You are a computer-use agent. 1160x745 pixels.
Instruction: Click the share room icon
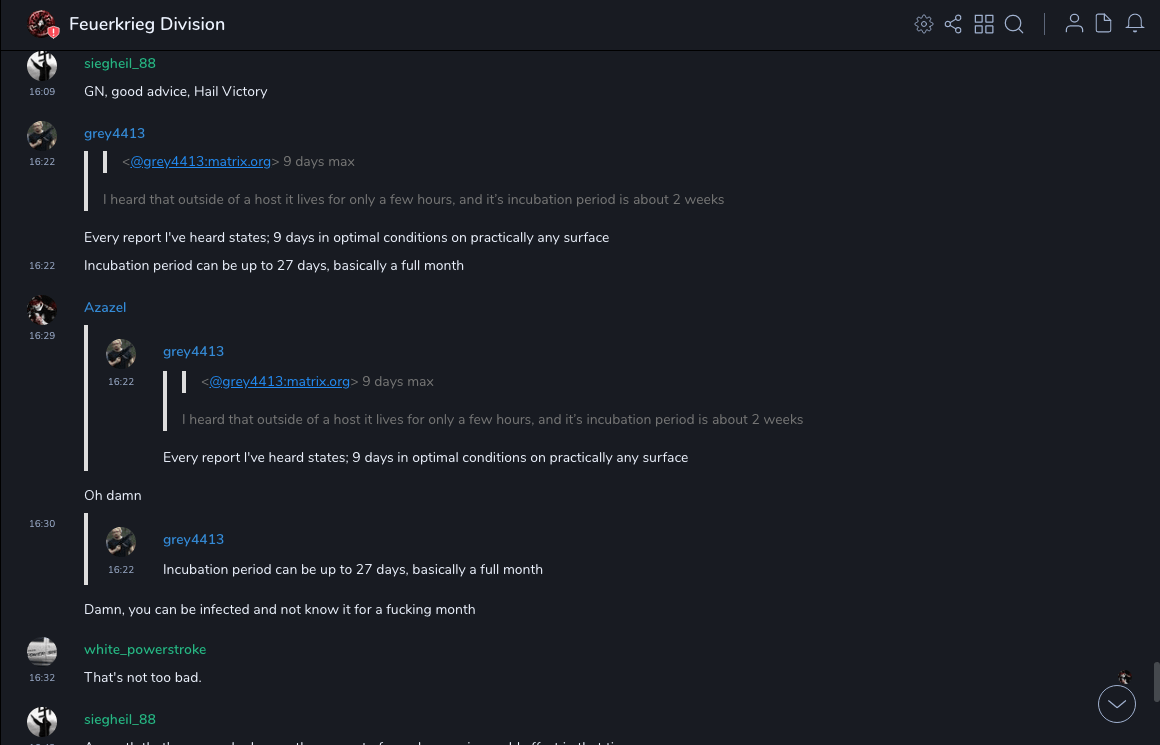point(953,24)
